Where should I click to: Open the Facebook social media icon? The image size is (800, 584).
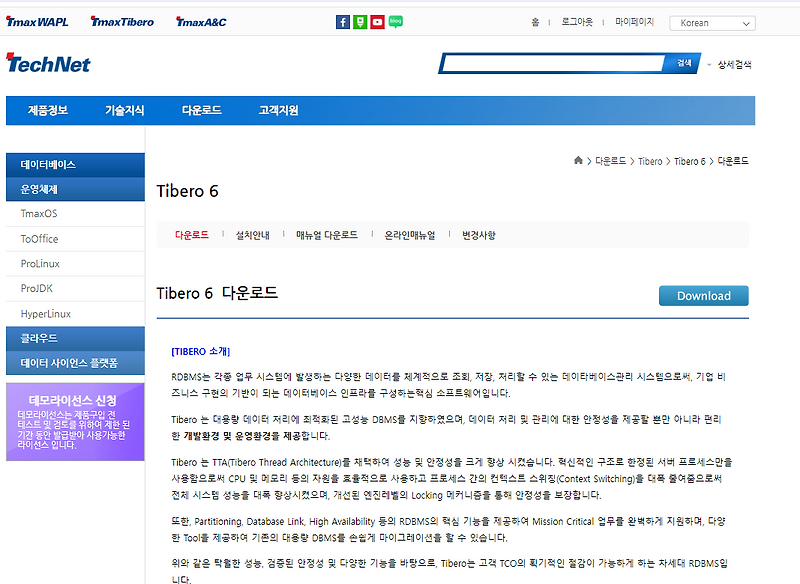point(342,21)
